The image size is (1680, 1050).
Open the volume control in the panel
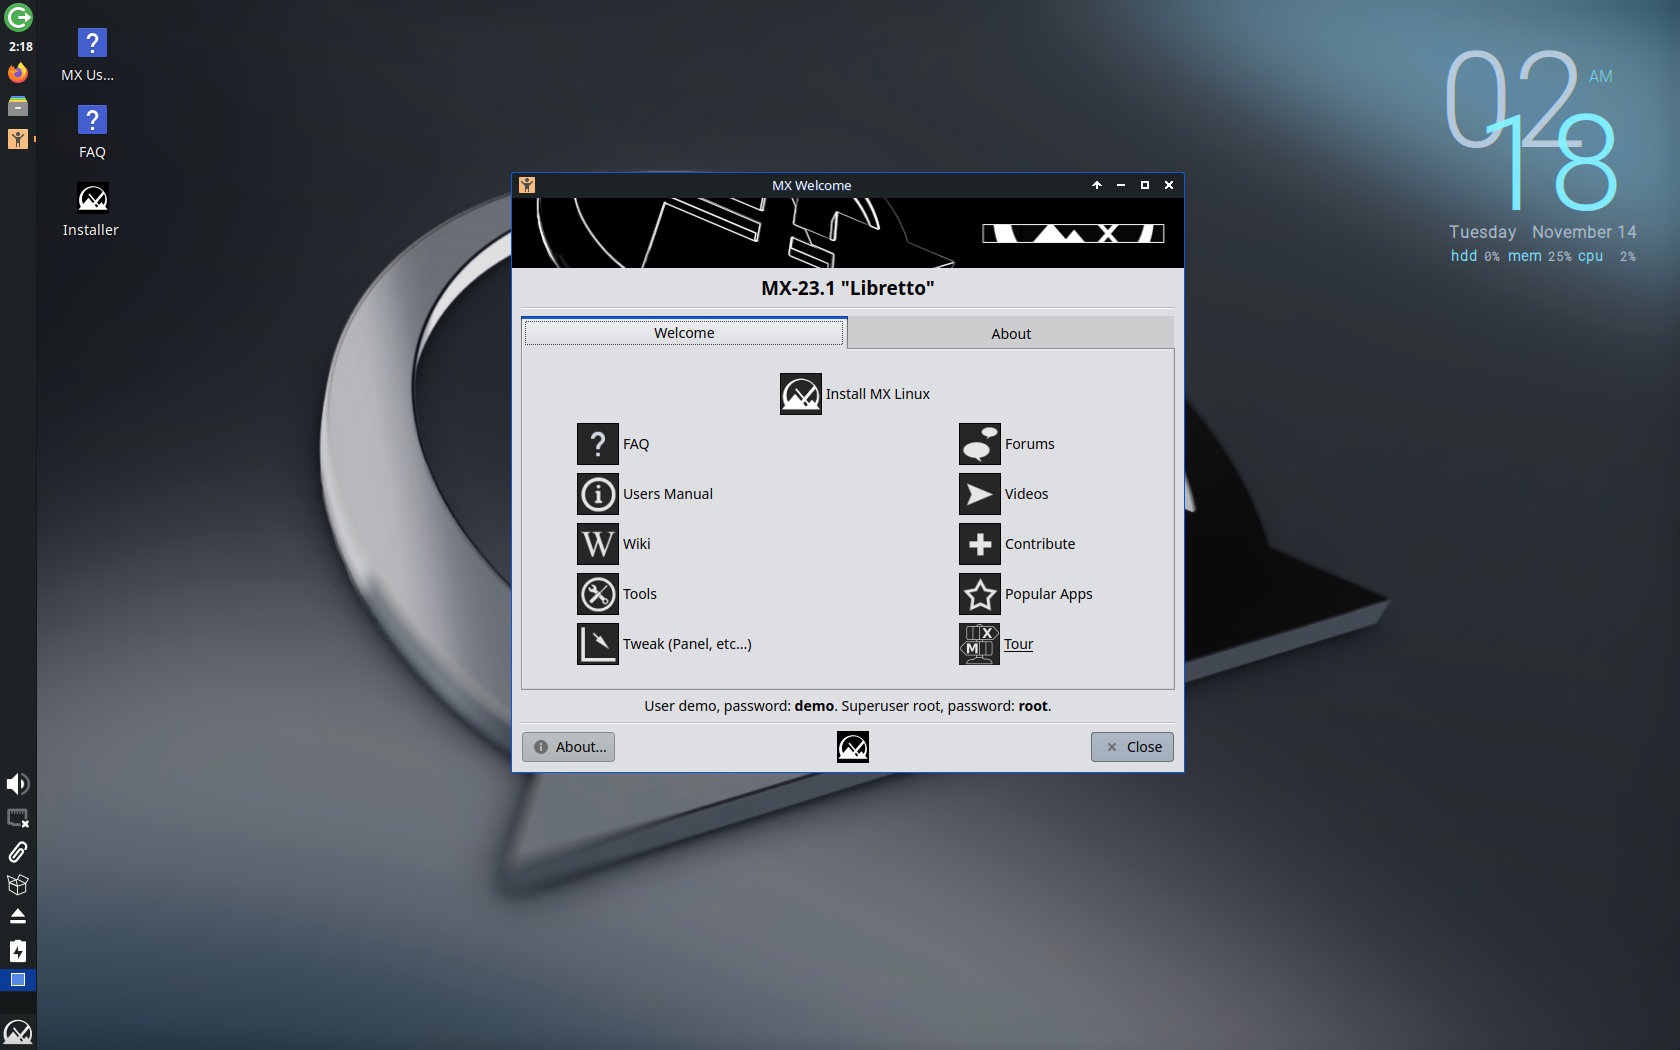(x=18, y=784)
